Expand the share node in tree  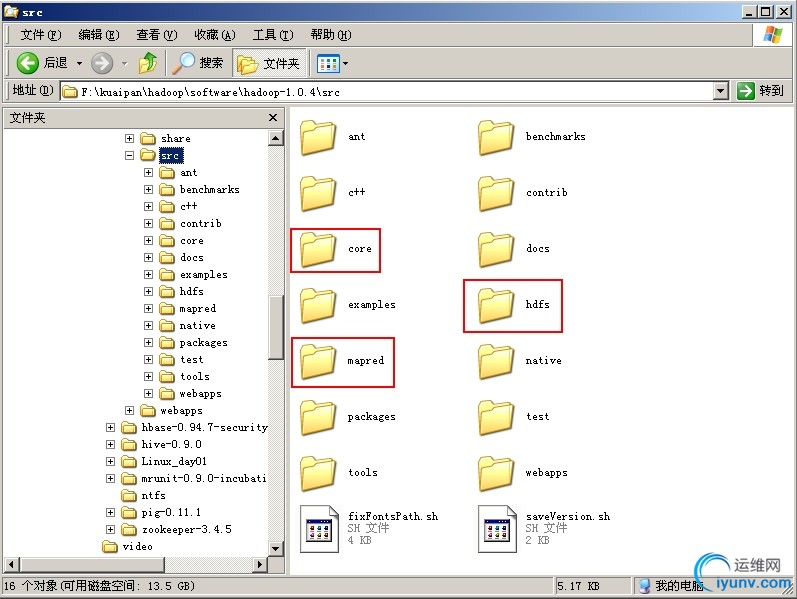click(x=129, y=138)
